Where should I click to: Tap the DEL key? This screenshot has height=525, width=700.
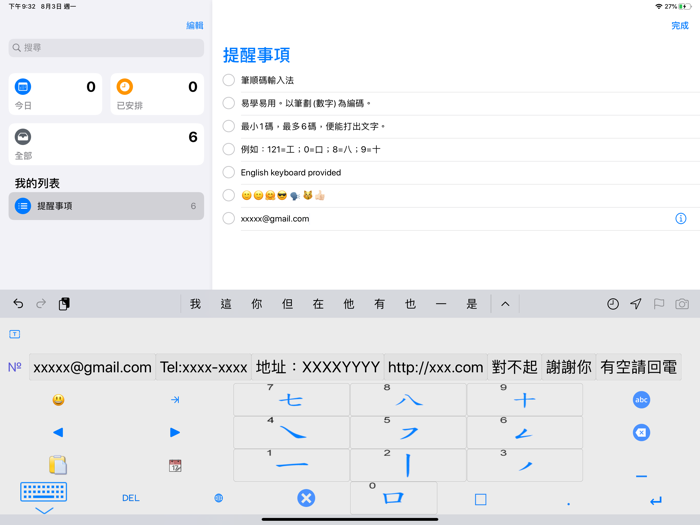coord(131,498)
